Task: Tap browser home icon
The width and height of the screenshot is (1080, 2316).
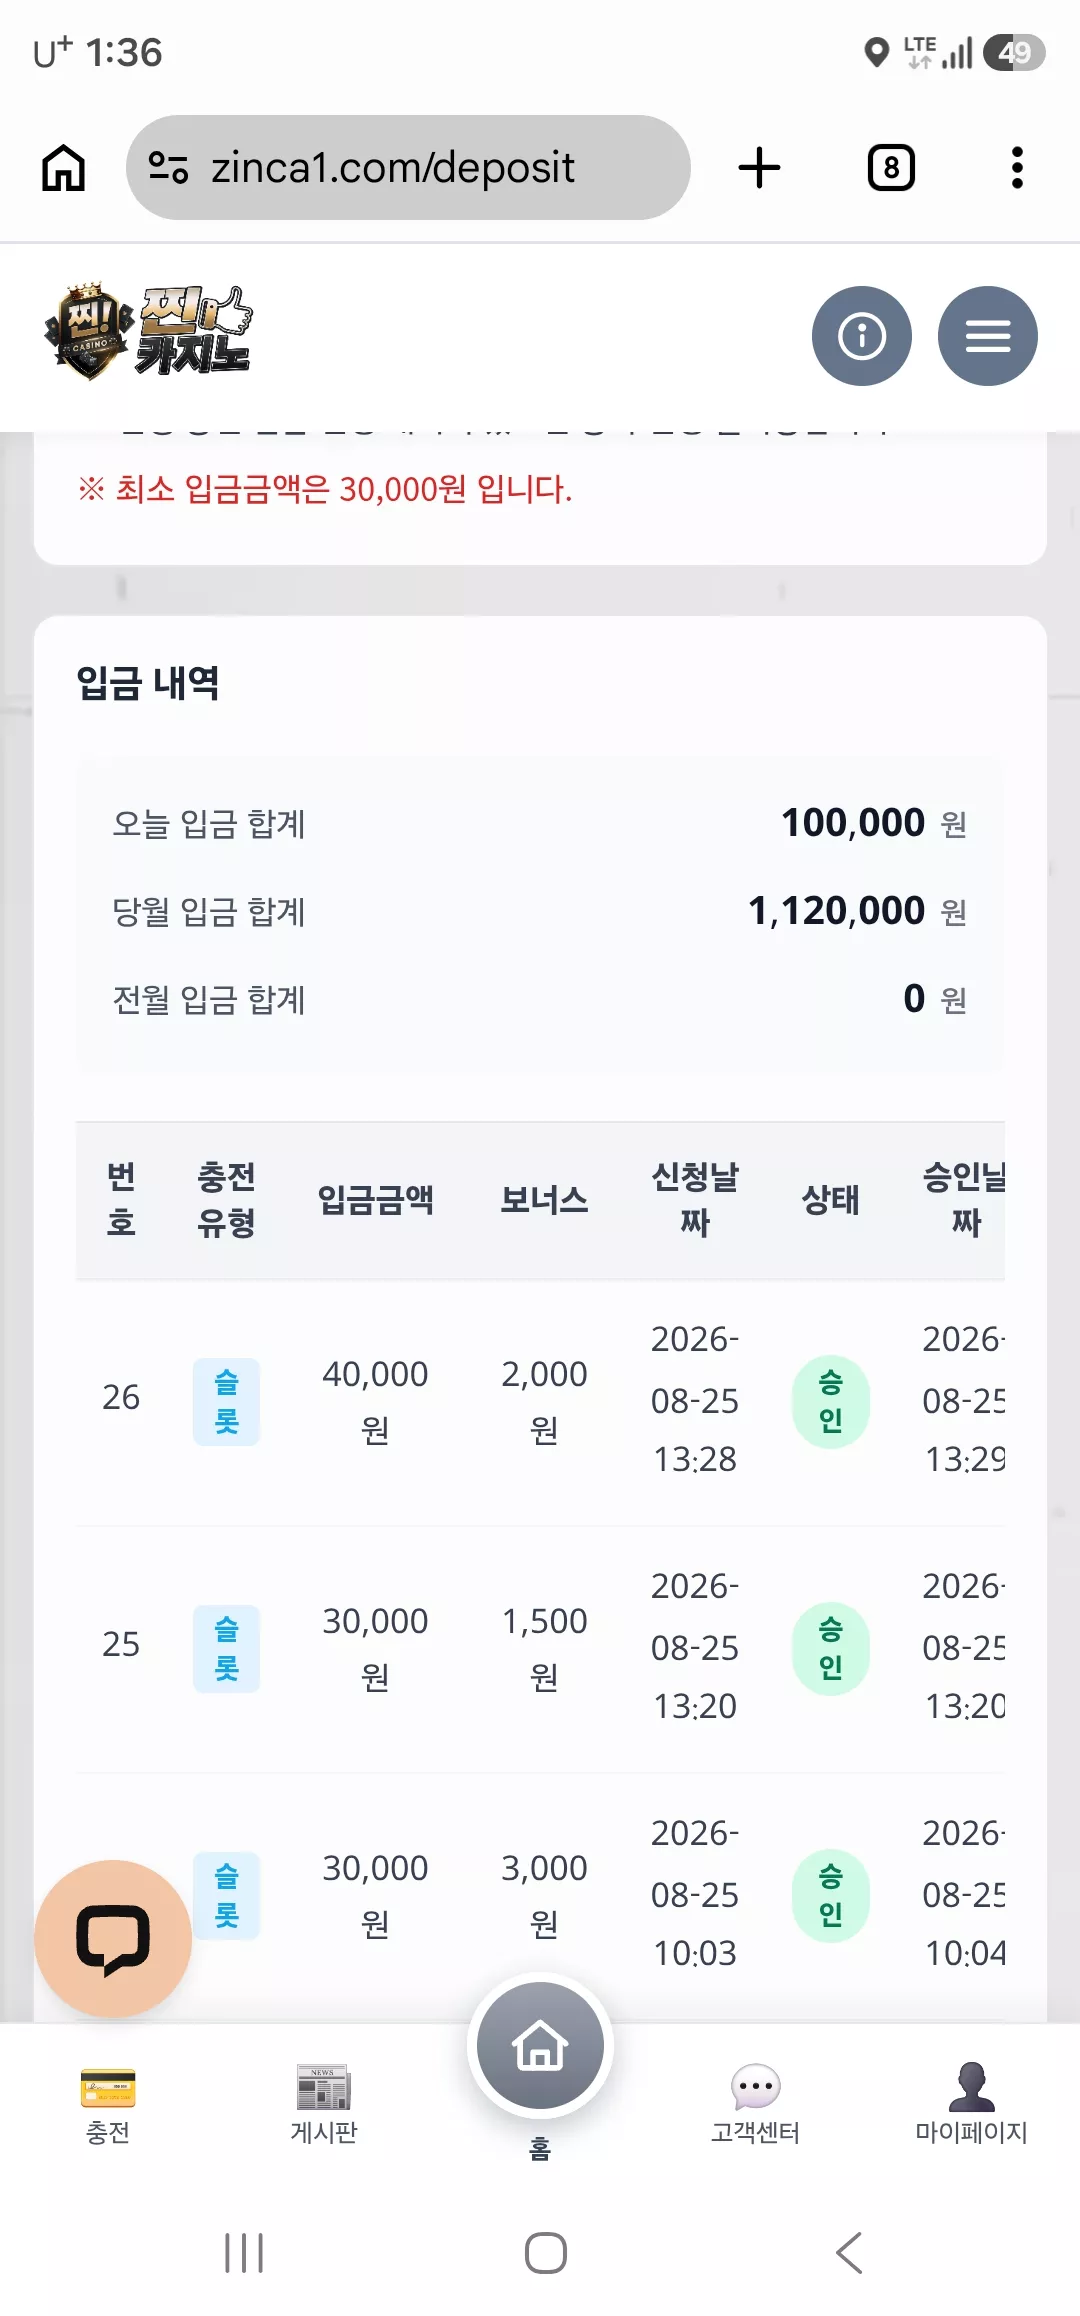Action: coord(63,167)
